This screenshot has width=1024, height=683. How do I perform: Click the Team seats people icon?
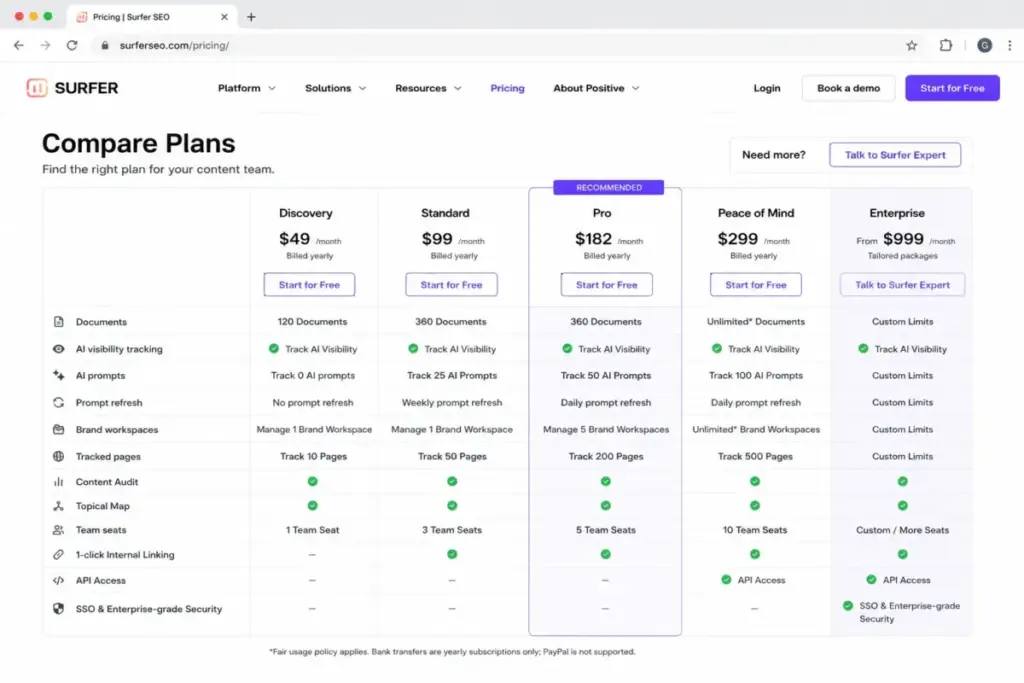(x=59, y=530)
